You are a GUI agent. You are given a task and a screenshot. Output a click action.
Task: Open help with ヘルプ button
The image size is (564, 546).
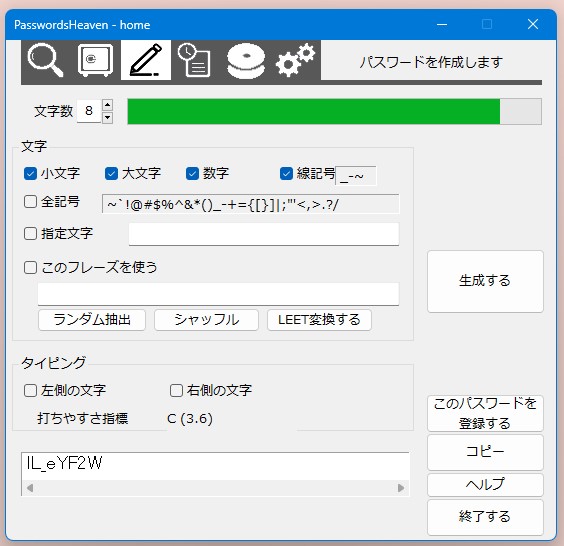point(485,485)
